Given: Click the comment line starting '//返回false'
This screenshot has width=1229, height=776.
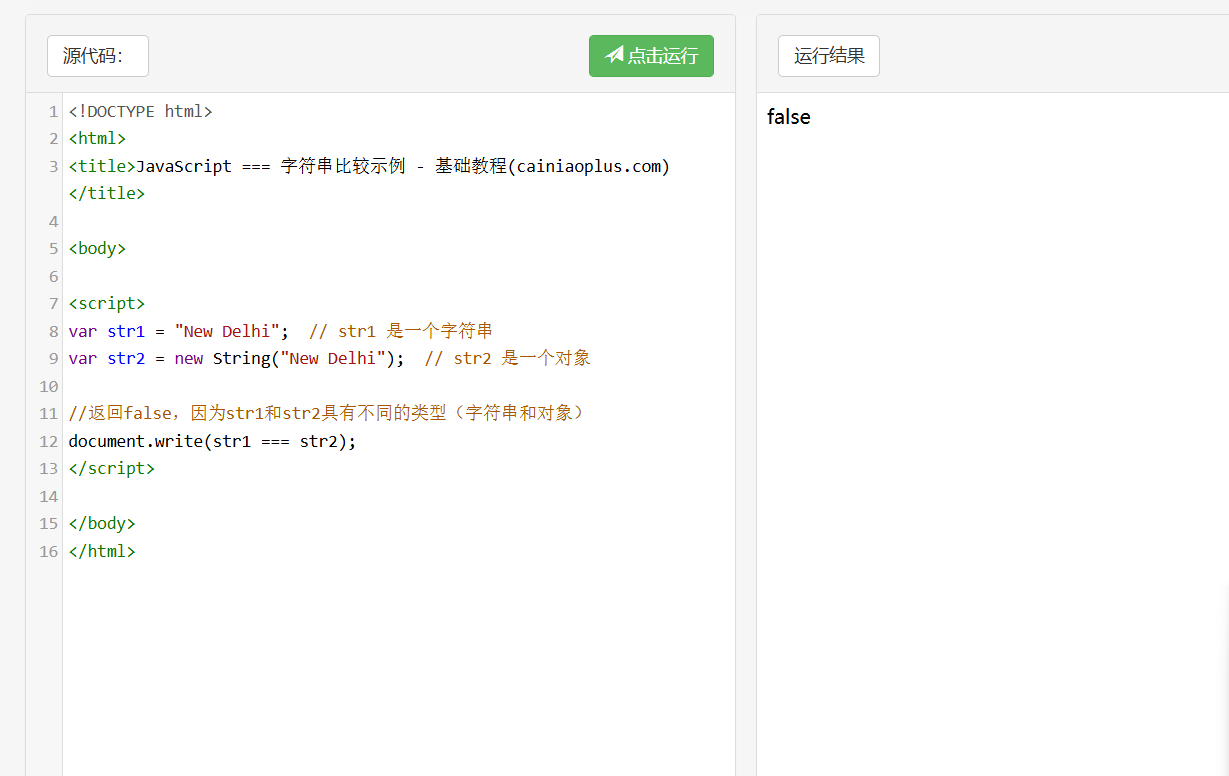Looking at the screenshot, I should [x=327, y=413].
